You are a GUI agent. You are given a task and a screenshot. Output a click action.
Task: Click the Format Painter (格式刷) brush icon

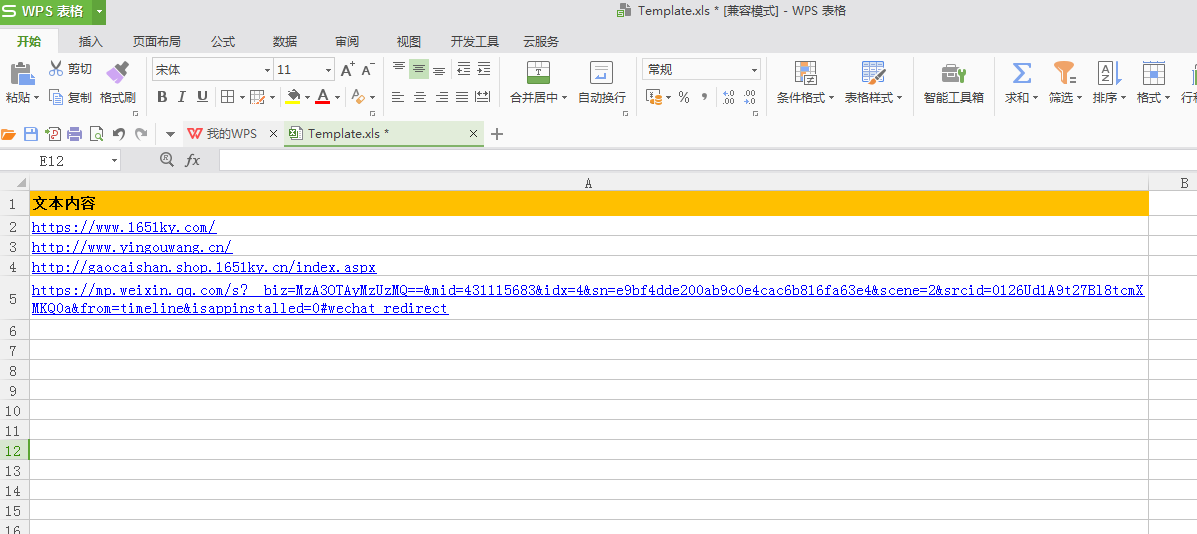tap(118, 72)
